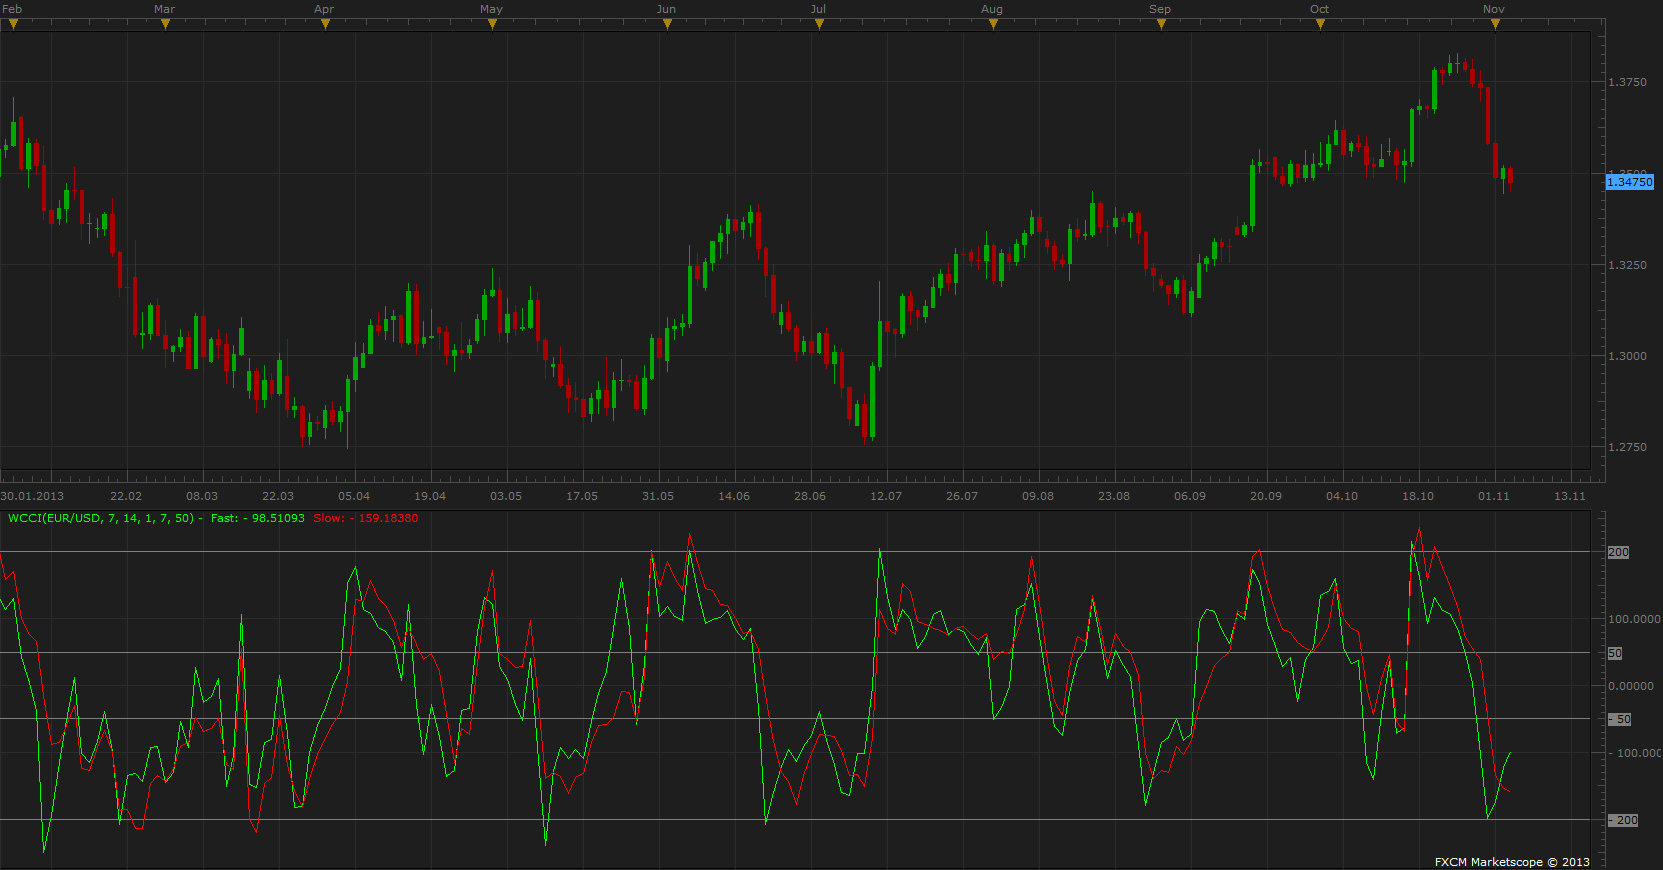Select the - 200 level label on indicator axis
Screen dimensions: 1663x870
1623,820
